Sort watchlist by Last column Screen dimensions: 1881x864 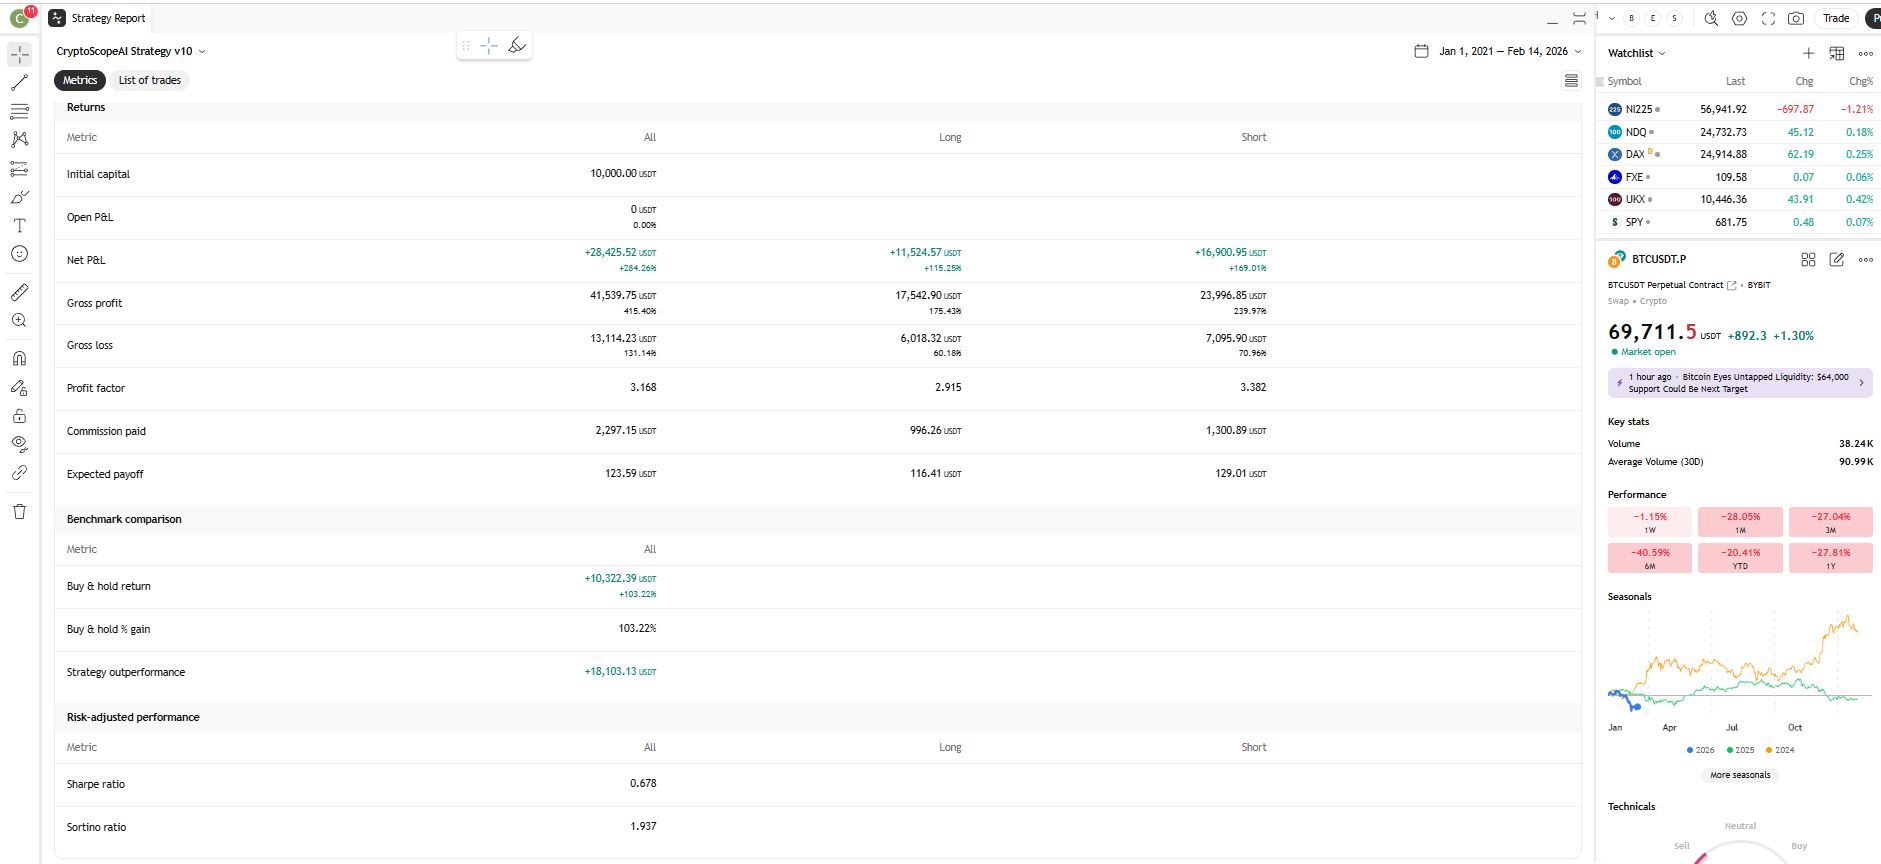coord(1735,81)
